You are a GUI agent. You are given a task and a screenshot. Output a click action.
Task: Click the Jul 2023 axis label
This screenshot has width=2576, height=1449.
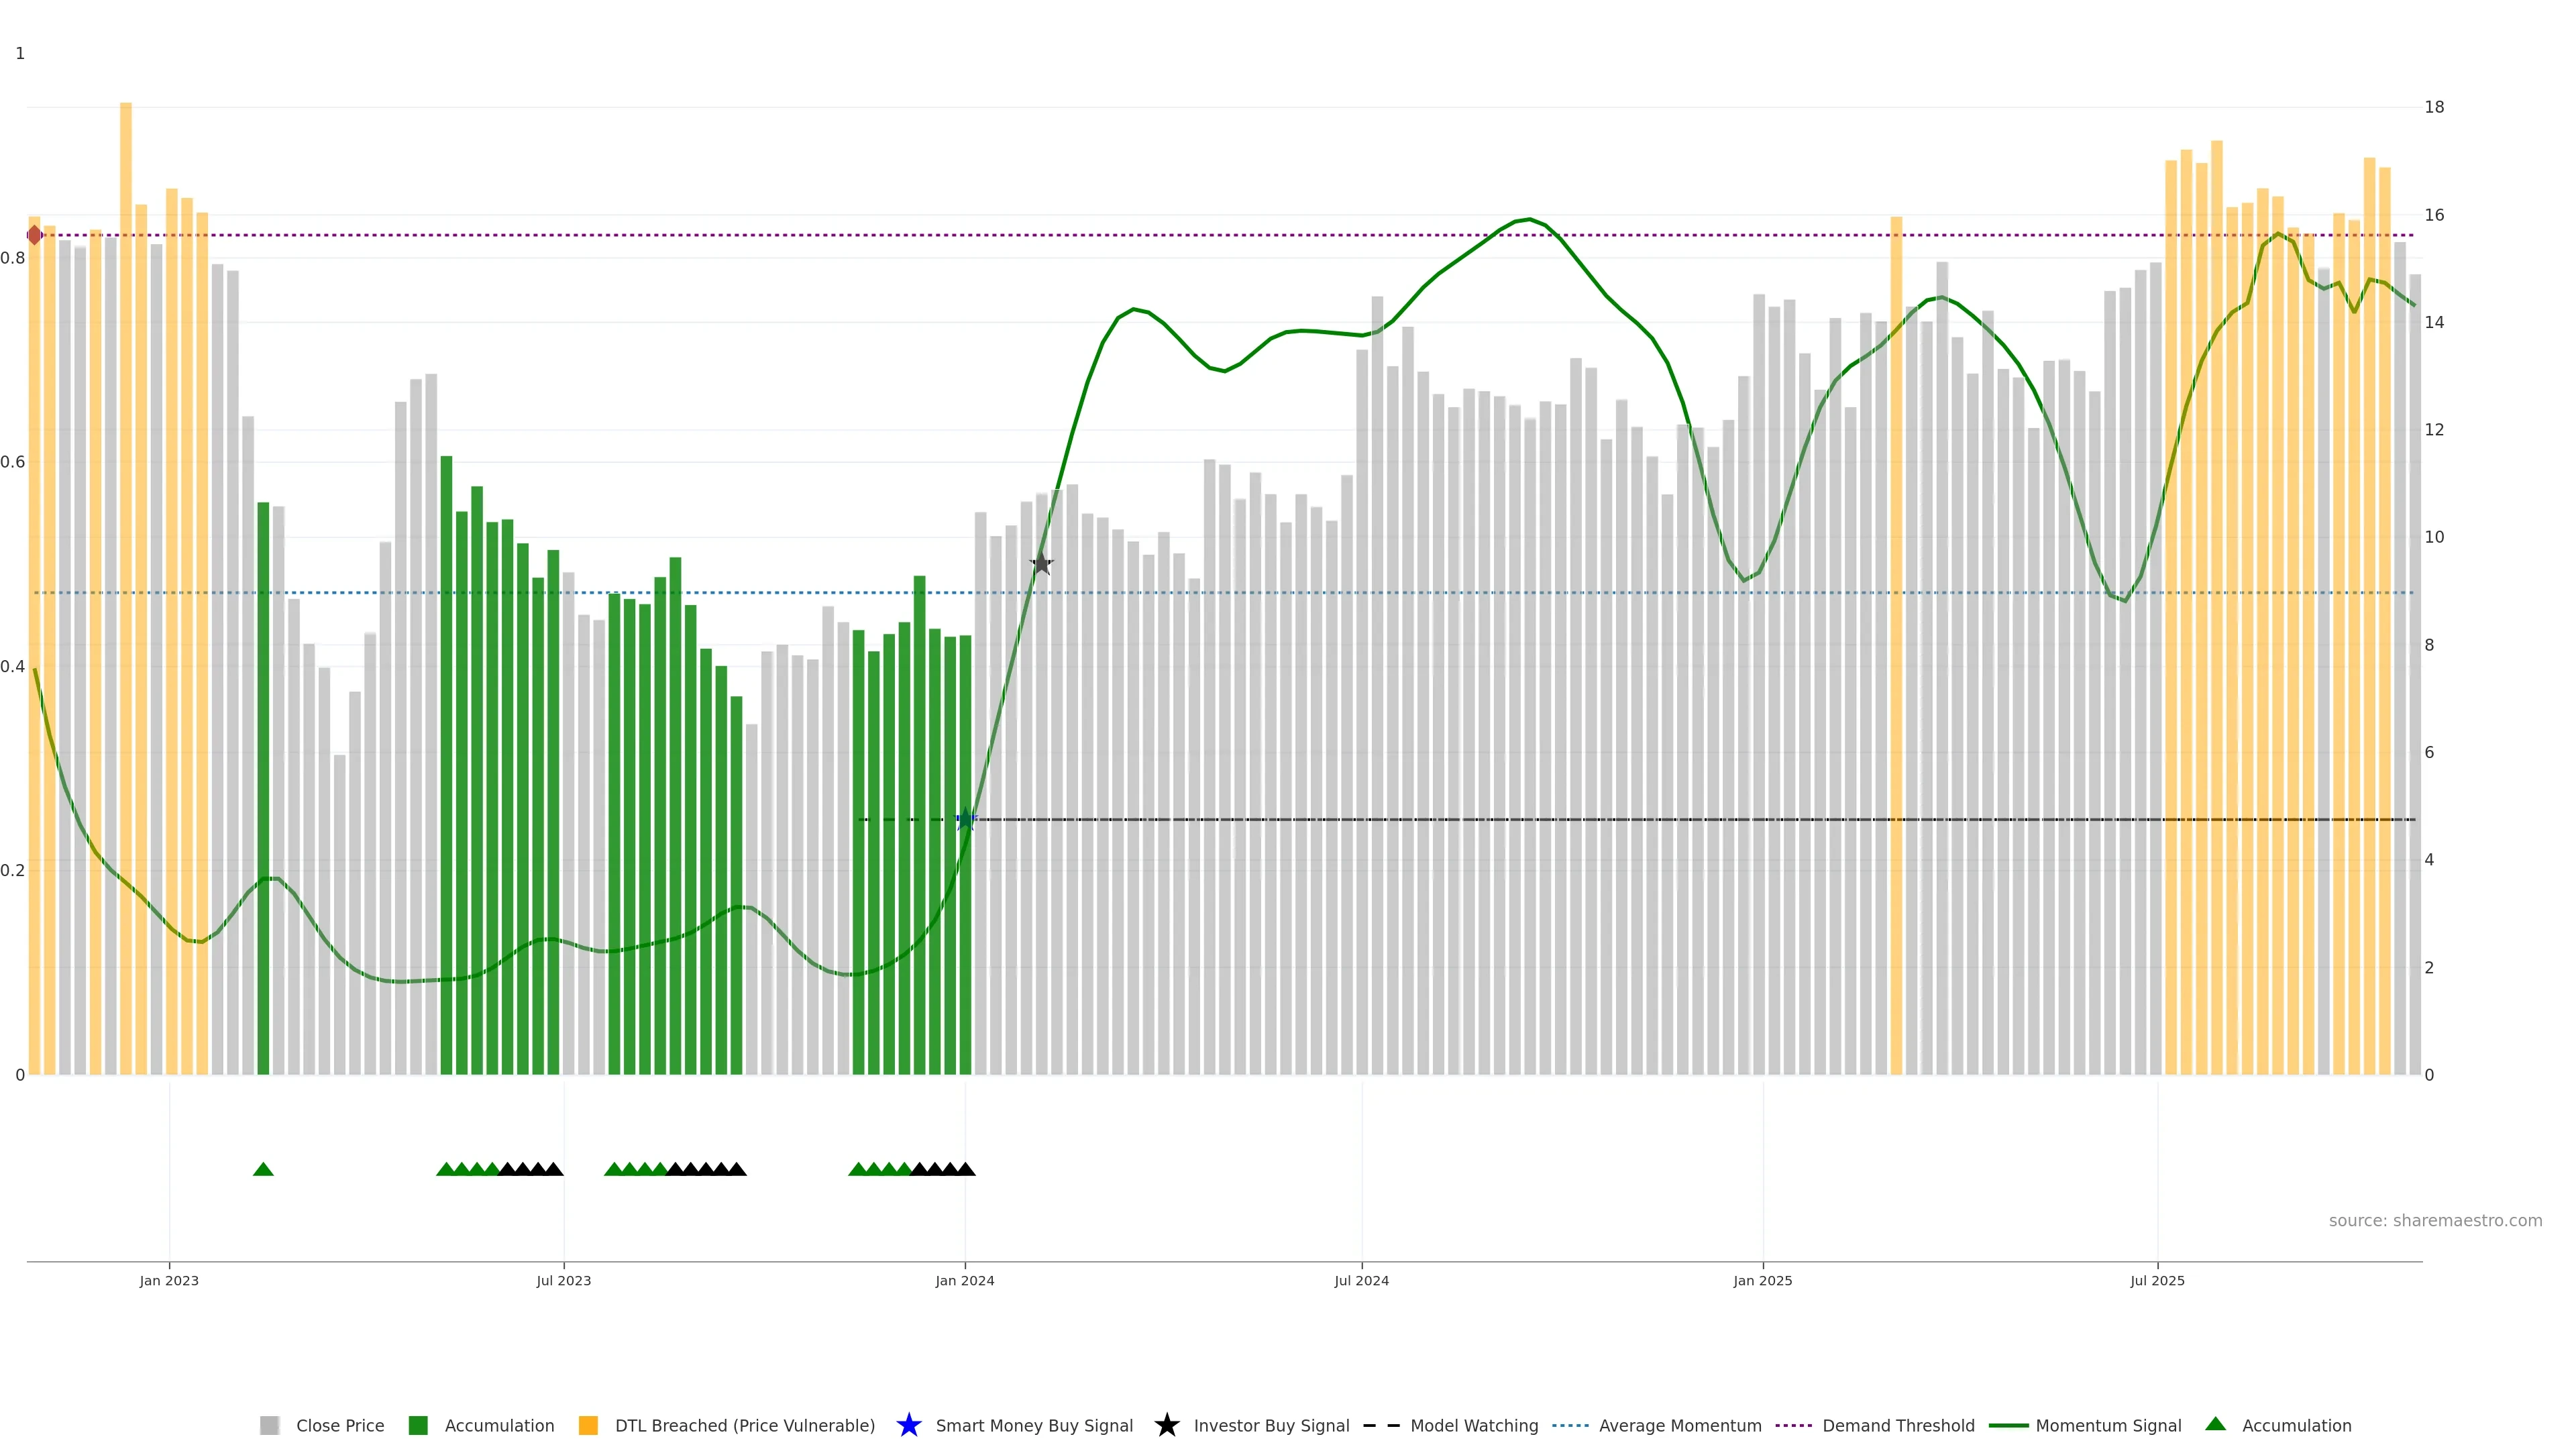563,1280
